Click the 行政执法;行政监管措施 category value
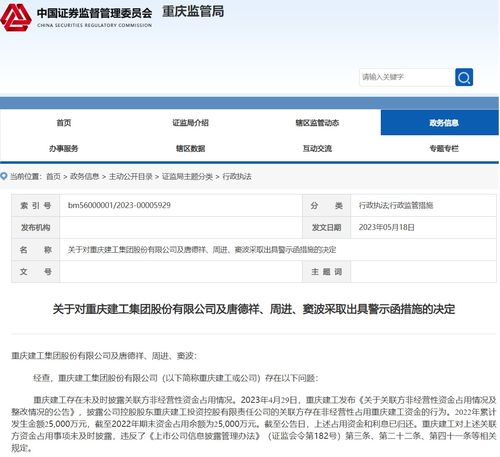Viewport: 500px width, 457px height. tap(396, 205)
